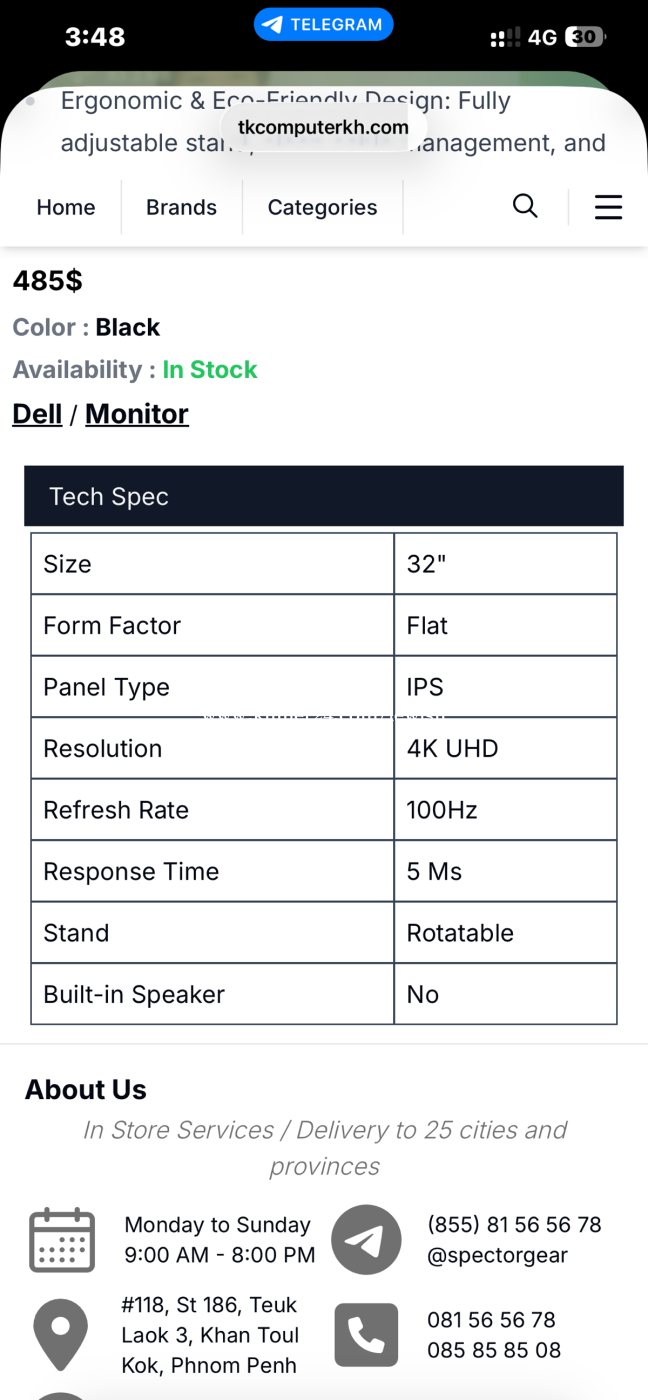Follow the Monitor category link
The image size is (648, 1400).
tap(137, 413)
